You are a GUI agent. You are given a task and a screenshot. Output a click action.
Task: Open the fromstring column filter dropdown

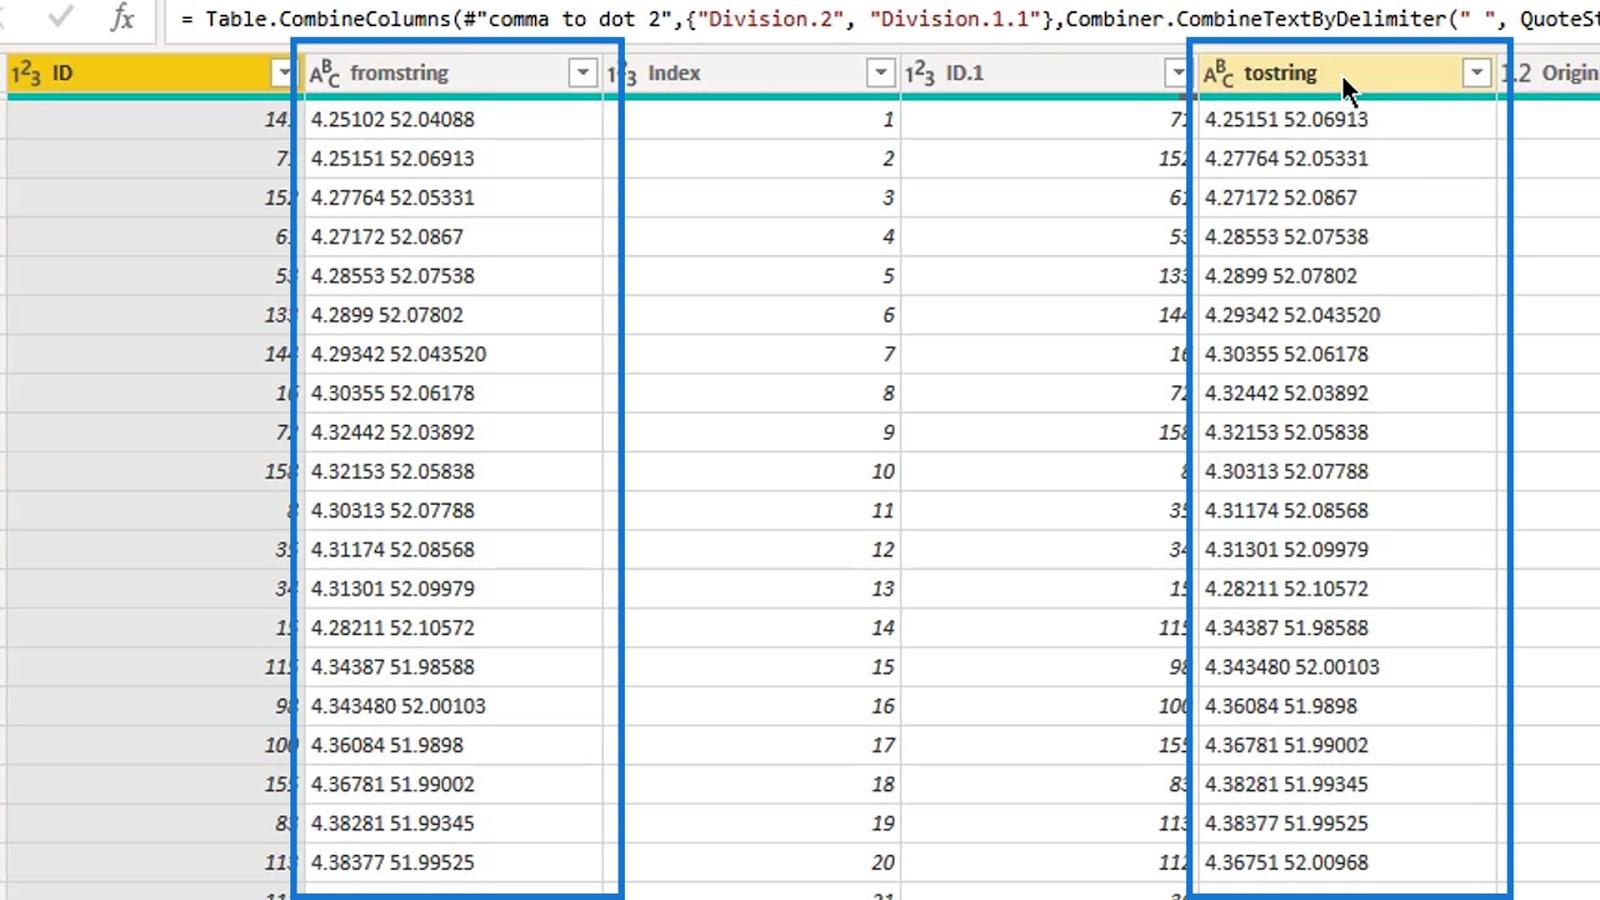pos(583,73)
